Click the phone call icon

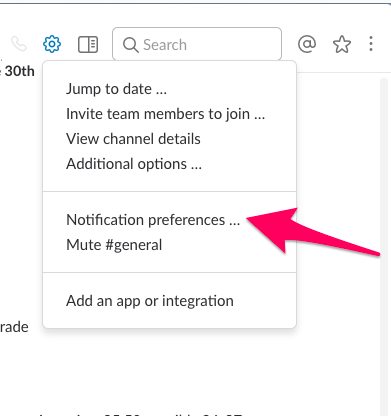[x=19, y=44]
